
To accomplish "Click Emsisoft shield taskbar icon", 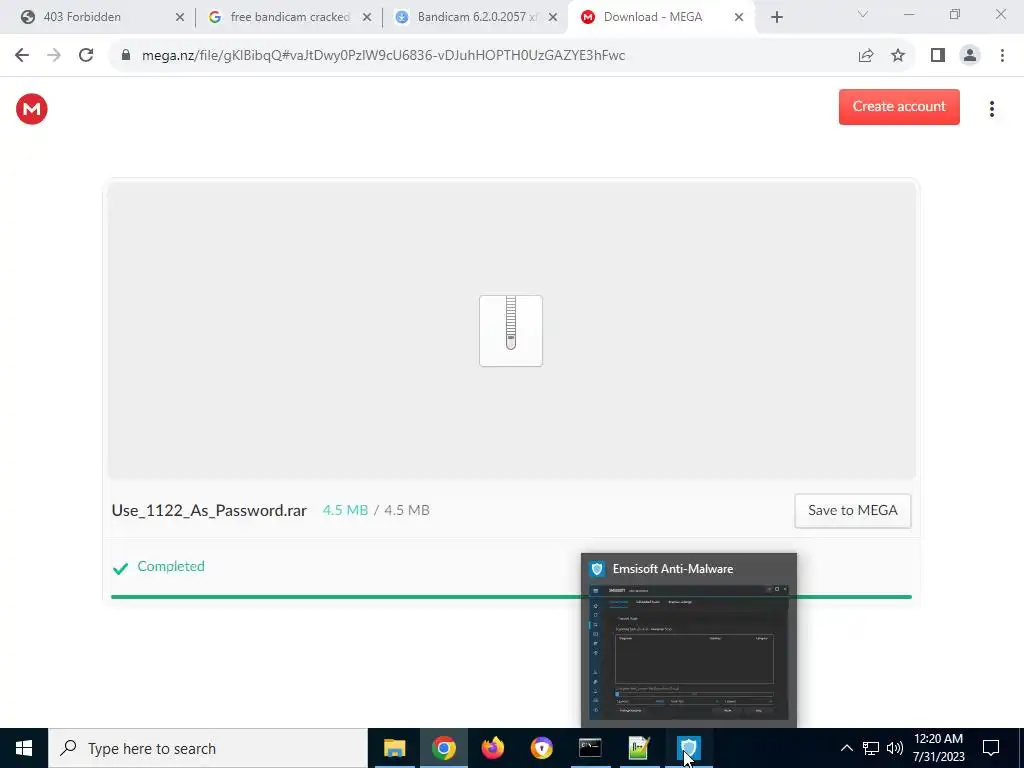I will (688, 748).
